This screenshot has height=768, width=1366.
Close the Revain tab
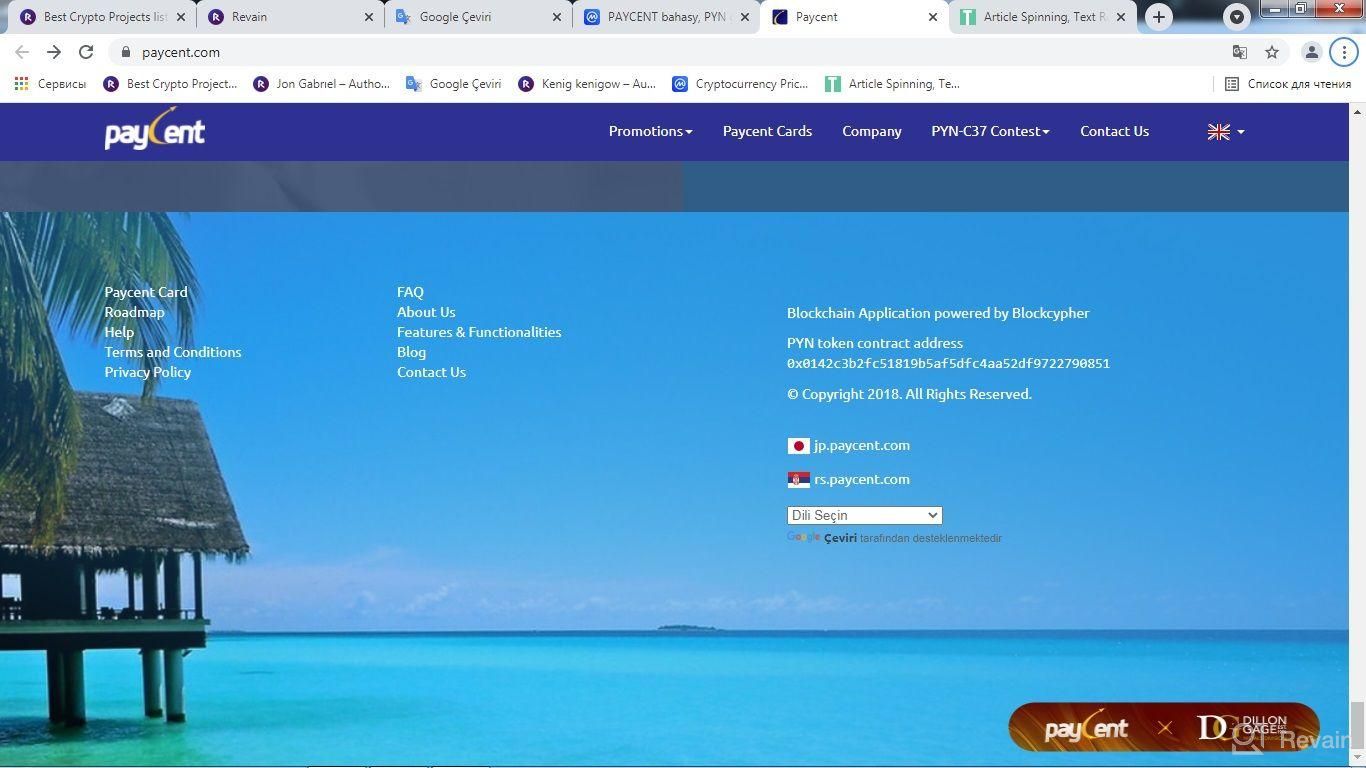pyautogui.click(x=369, y=17)
